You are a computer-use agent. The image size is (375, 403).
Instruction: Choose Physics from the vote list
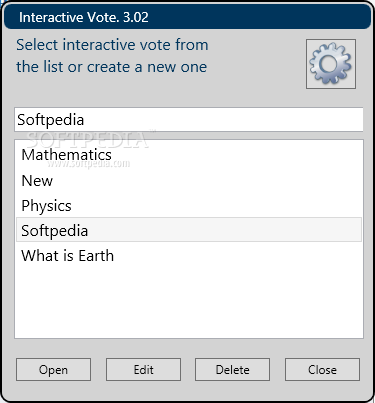pos(189,206)
